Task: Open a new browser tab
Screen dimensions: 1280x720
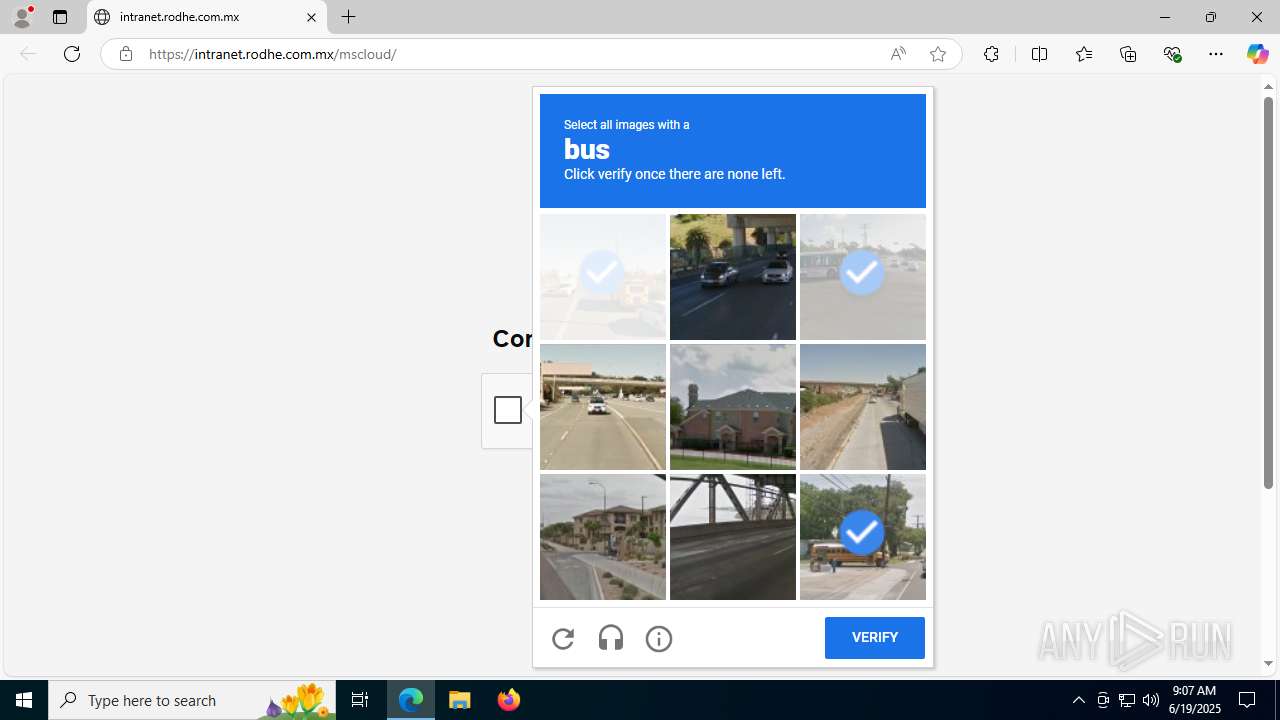Action: click(x=349, y=17)
